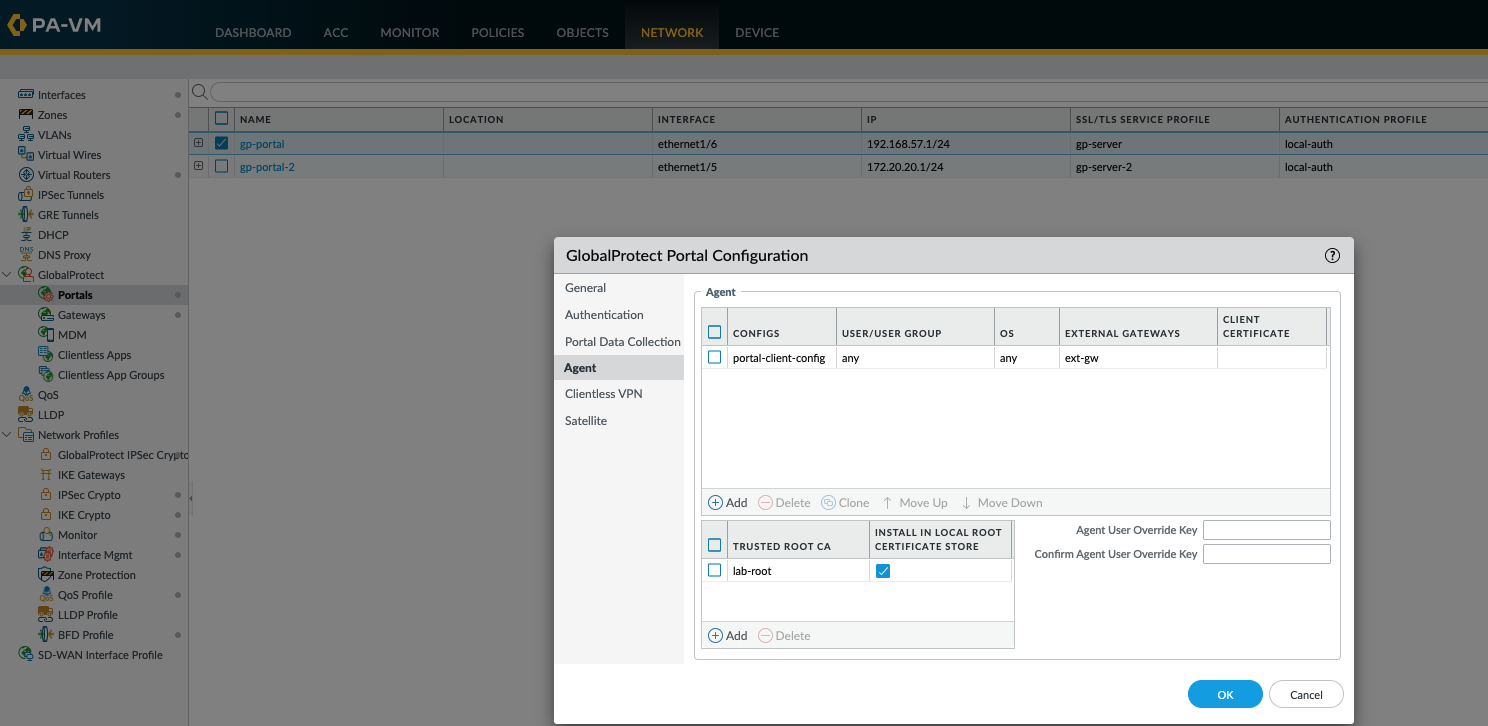Click OK to save the portal configuration

[x=1225, y=694]
